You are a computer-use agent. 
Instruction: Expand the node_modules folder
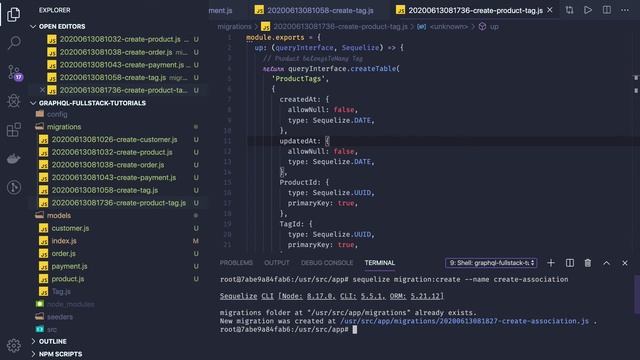coord(65,304)
